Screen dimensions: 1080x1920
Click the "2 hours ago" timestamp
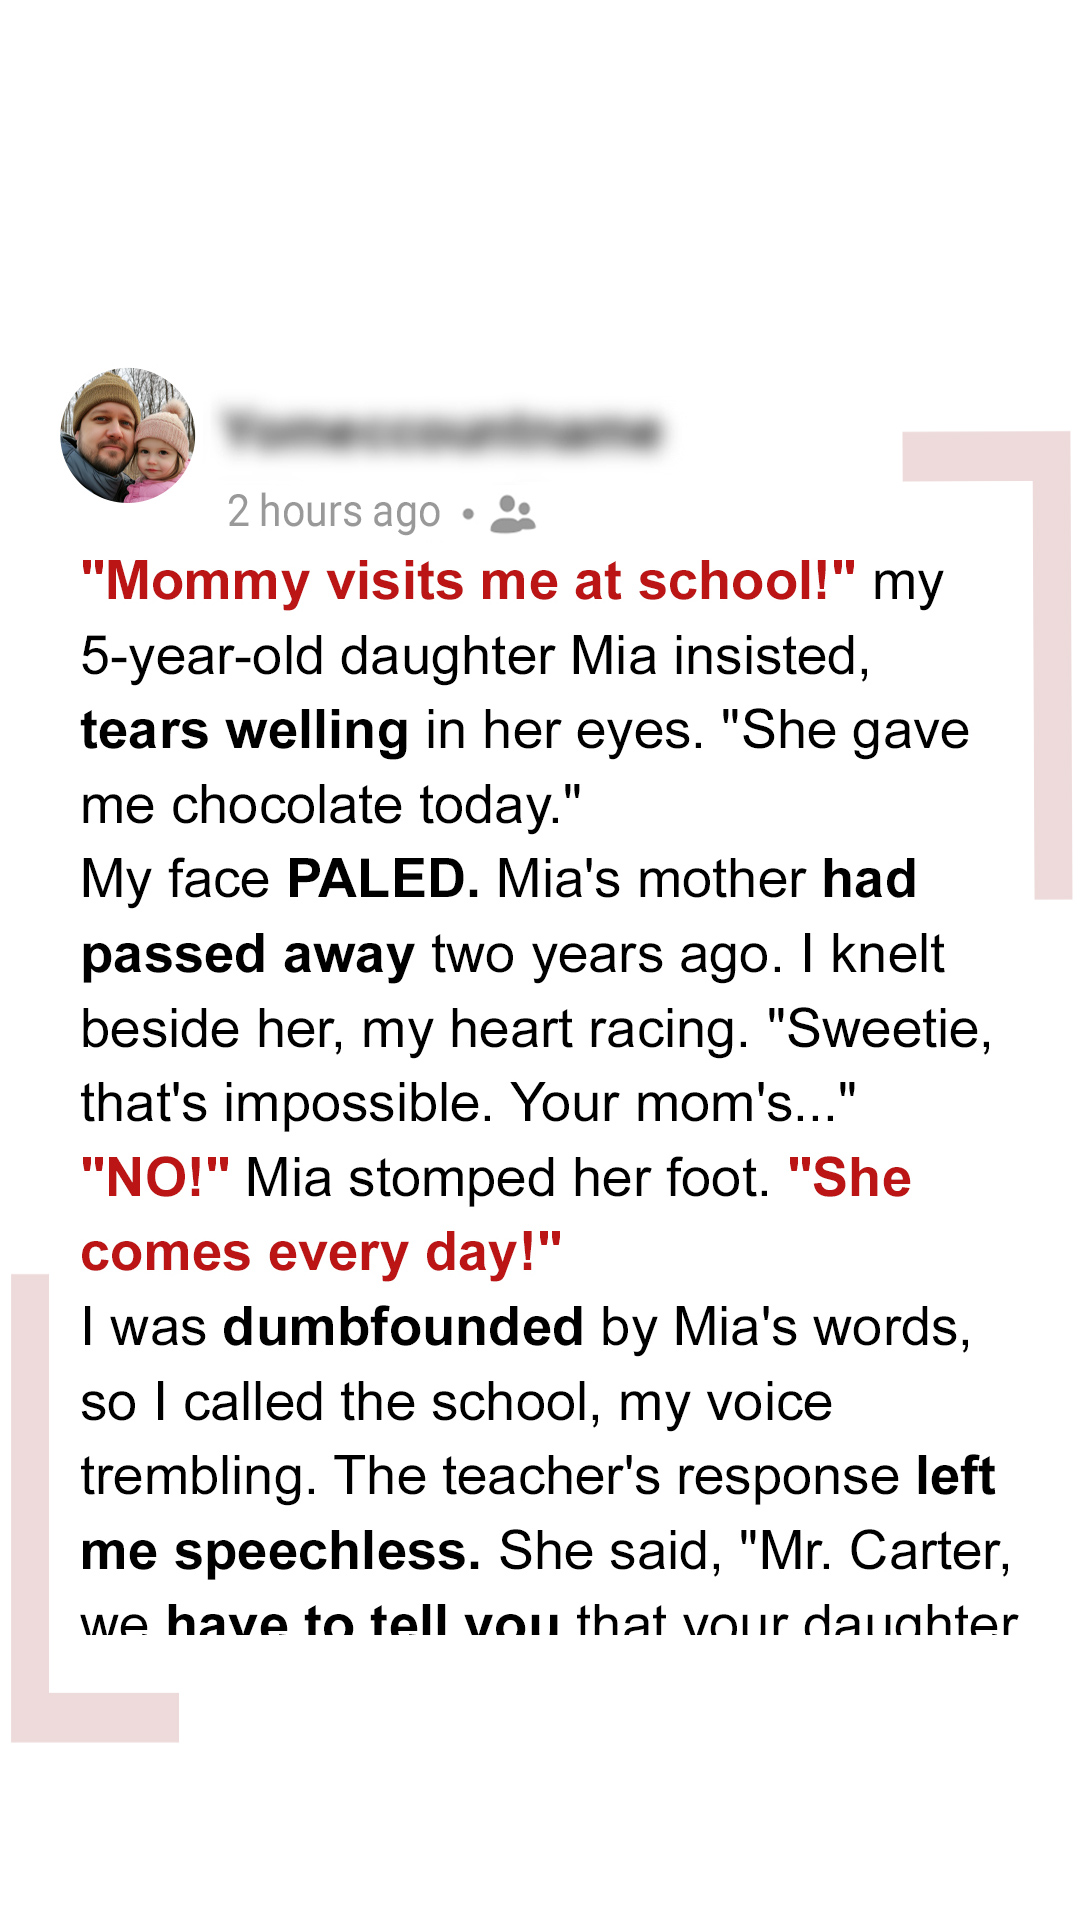[333, 512]
